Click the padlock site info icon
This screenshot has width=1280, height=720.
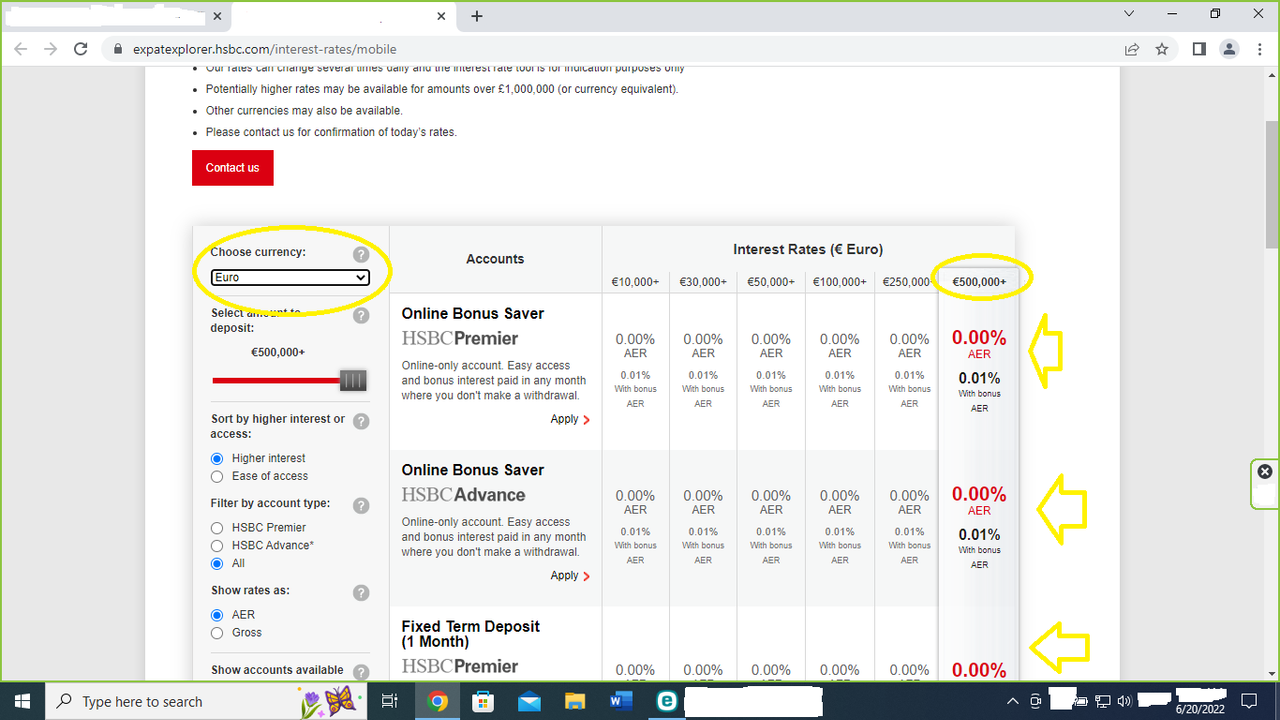[118, 49]
